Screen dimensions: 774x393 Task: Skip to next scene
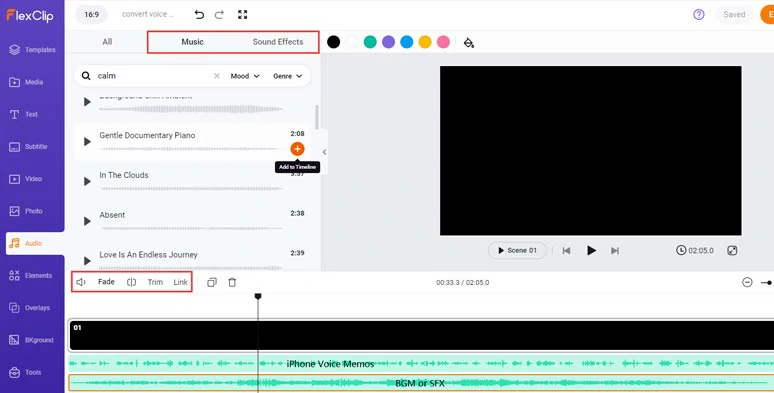[x=615, y=251]
